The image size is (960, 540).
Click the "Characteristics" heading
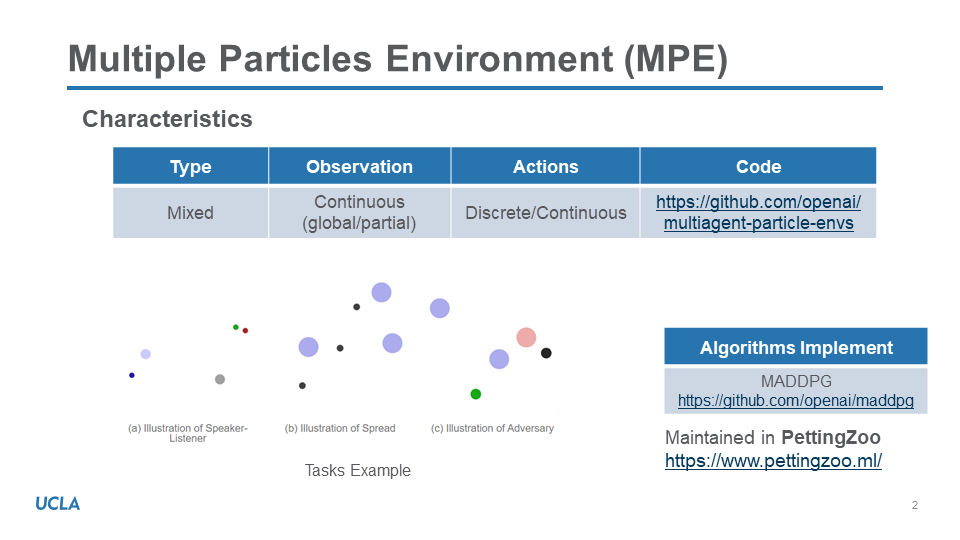tap(167, 119)
